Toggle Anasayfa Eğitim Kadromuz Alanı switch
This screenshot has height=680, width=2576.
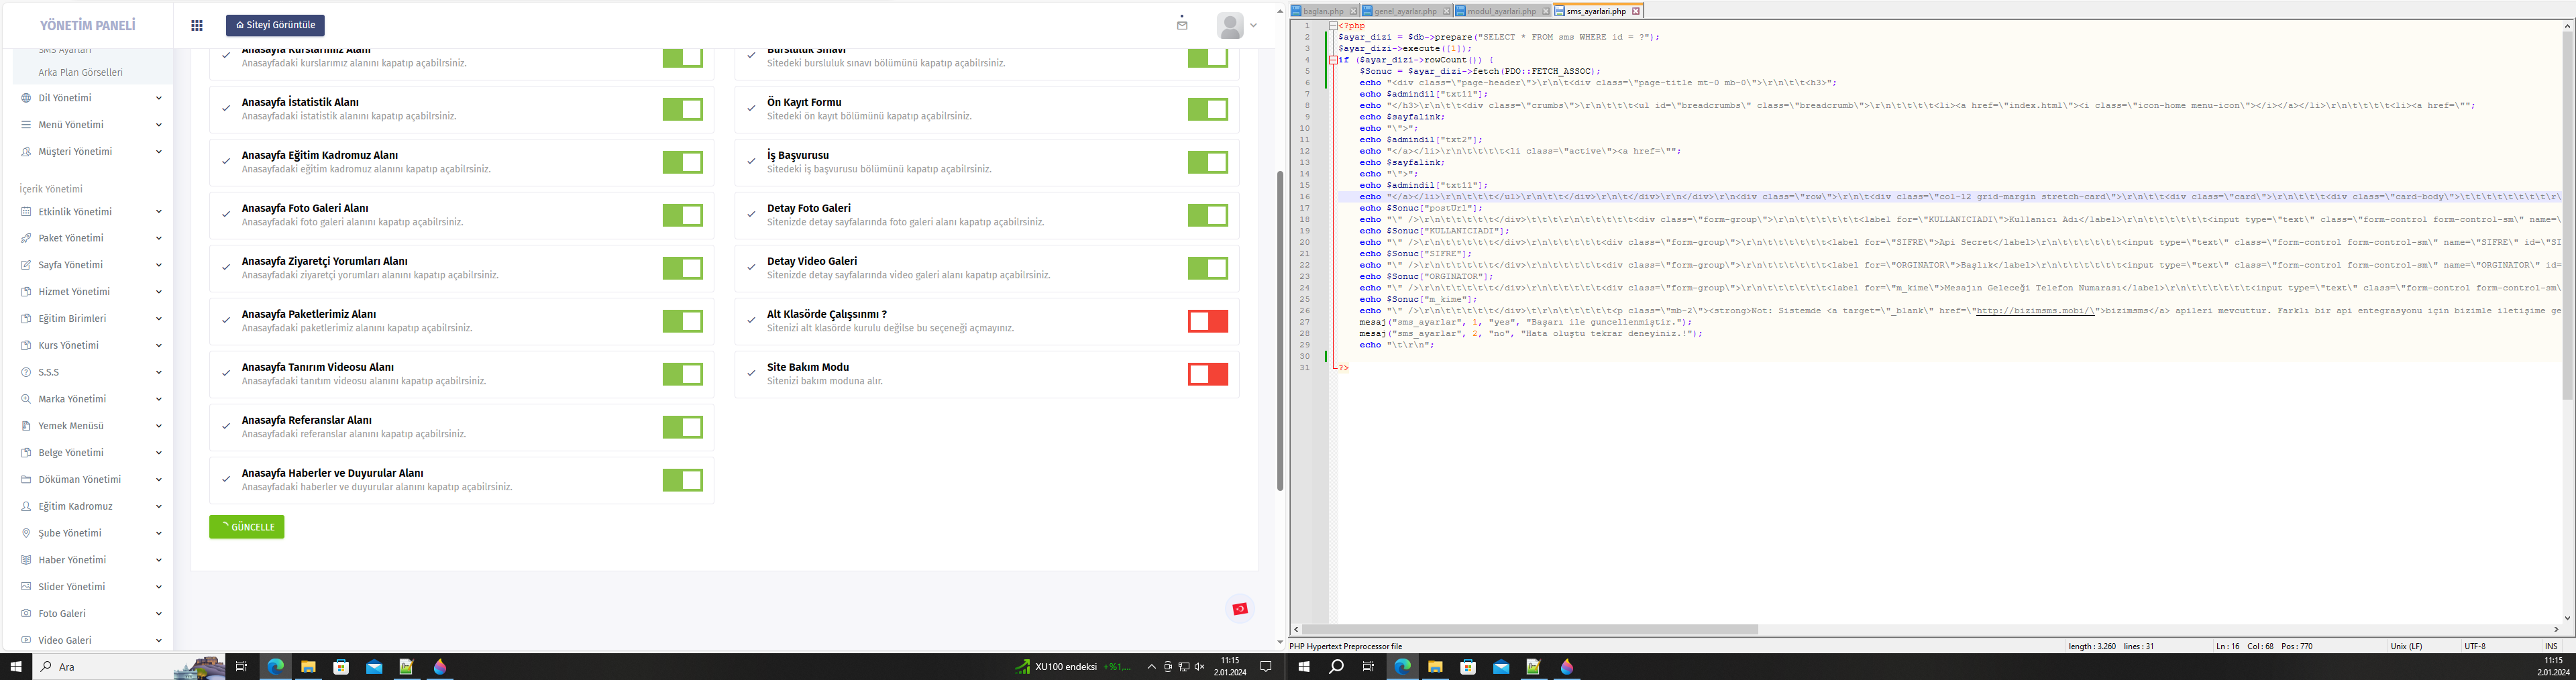pyautogui.click(x=682, y=162)
